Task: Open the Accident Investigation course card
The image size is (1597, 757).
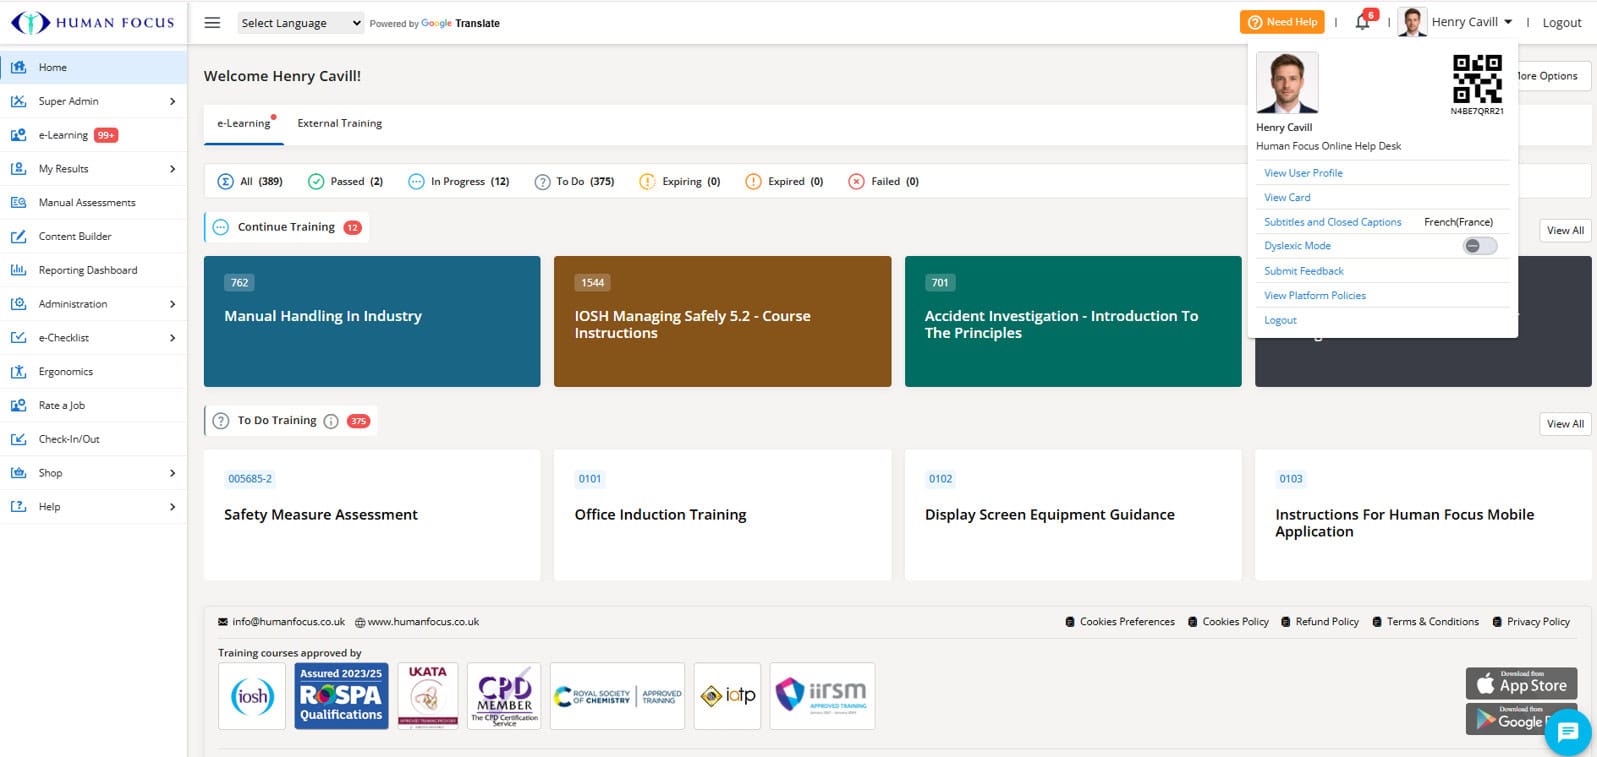Action: pos(1073,321)
